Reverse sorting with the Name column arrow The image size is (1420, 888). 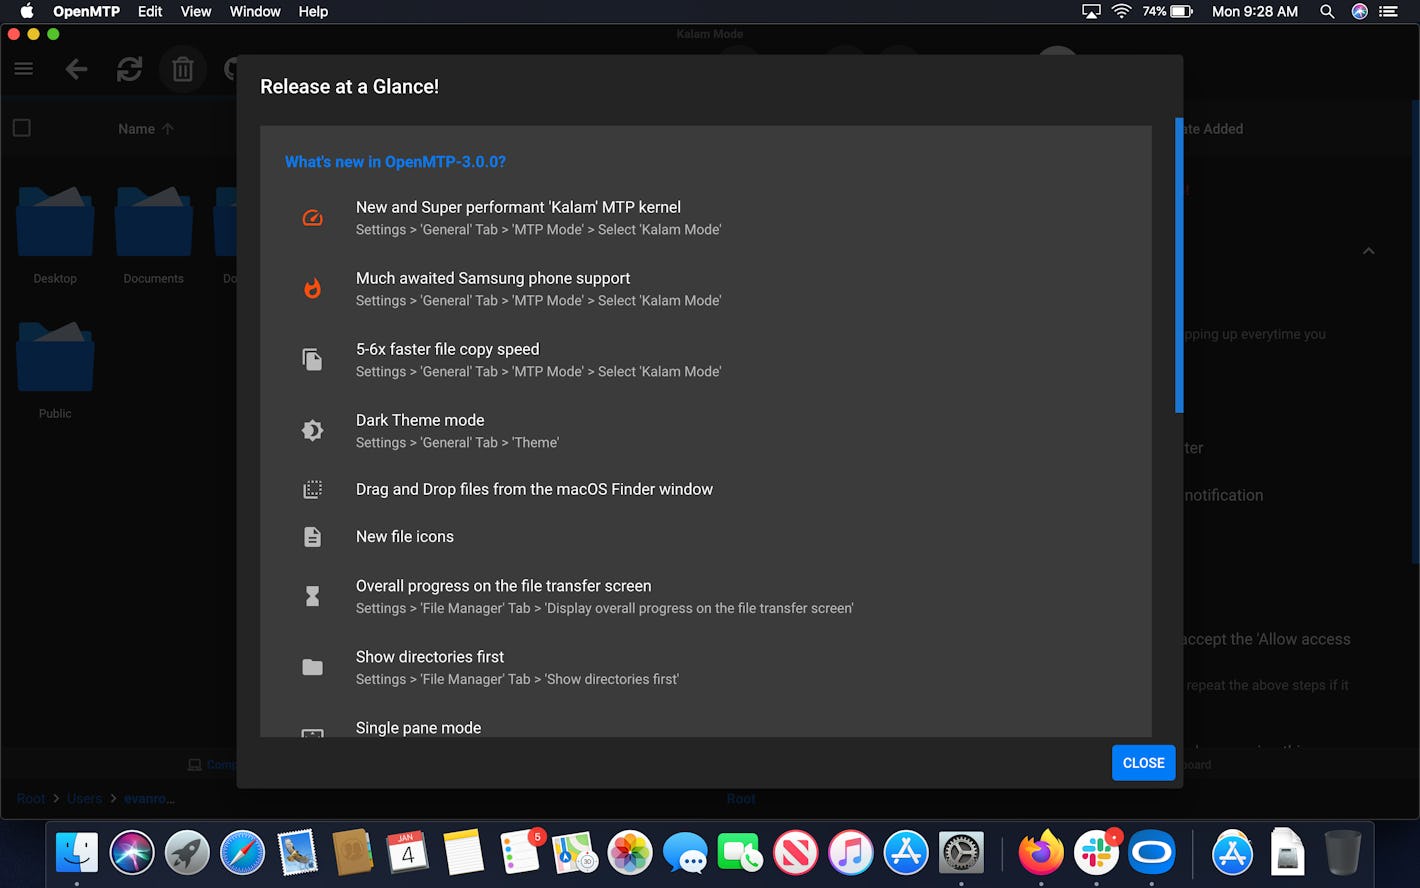(168, 128)
